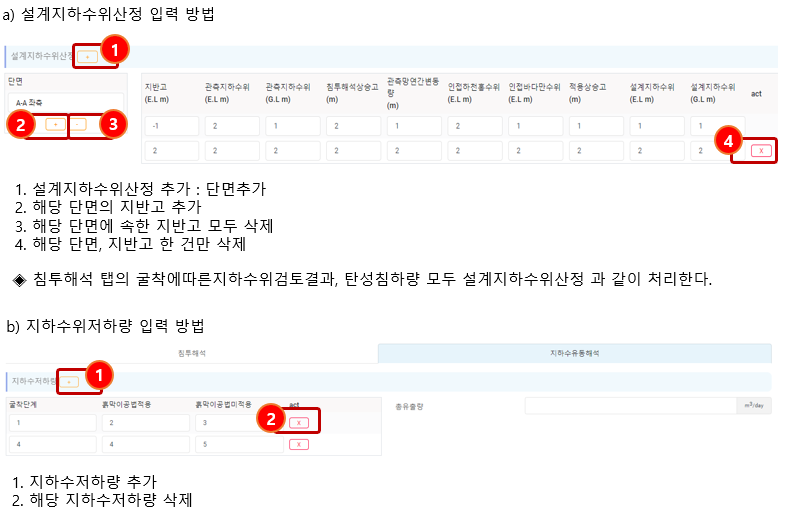Click text line 해당 단면의 지반고 추가
This screenshot has height=521, width=793.
coord(117,207)
